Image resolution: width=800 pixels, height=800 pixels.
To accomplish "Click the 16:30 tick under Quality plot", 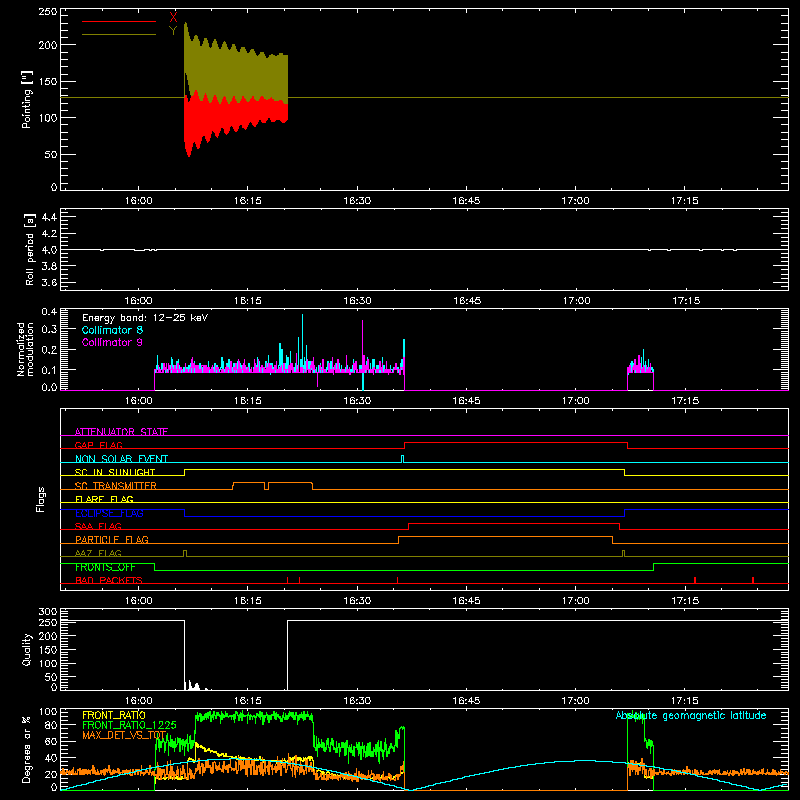I will pos(357,701).
